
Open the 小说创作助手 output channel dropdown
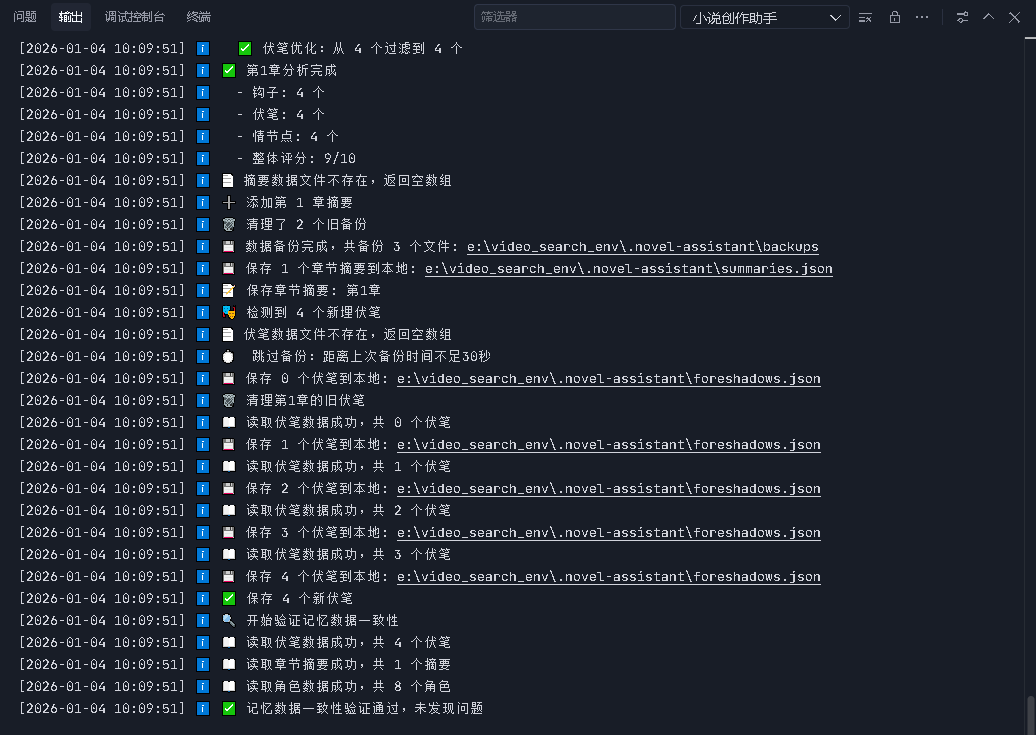(x=764, y=17)
